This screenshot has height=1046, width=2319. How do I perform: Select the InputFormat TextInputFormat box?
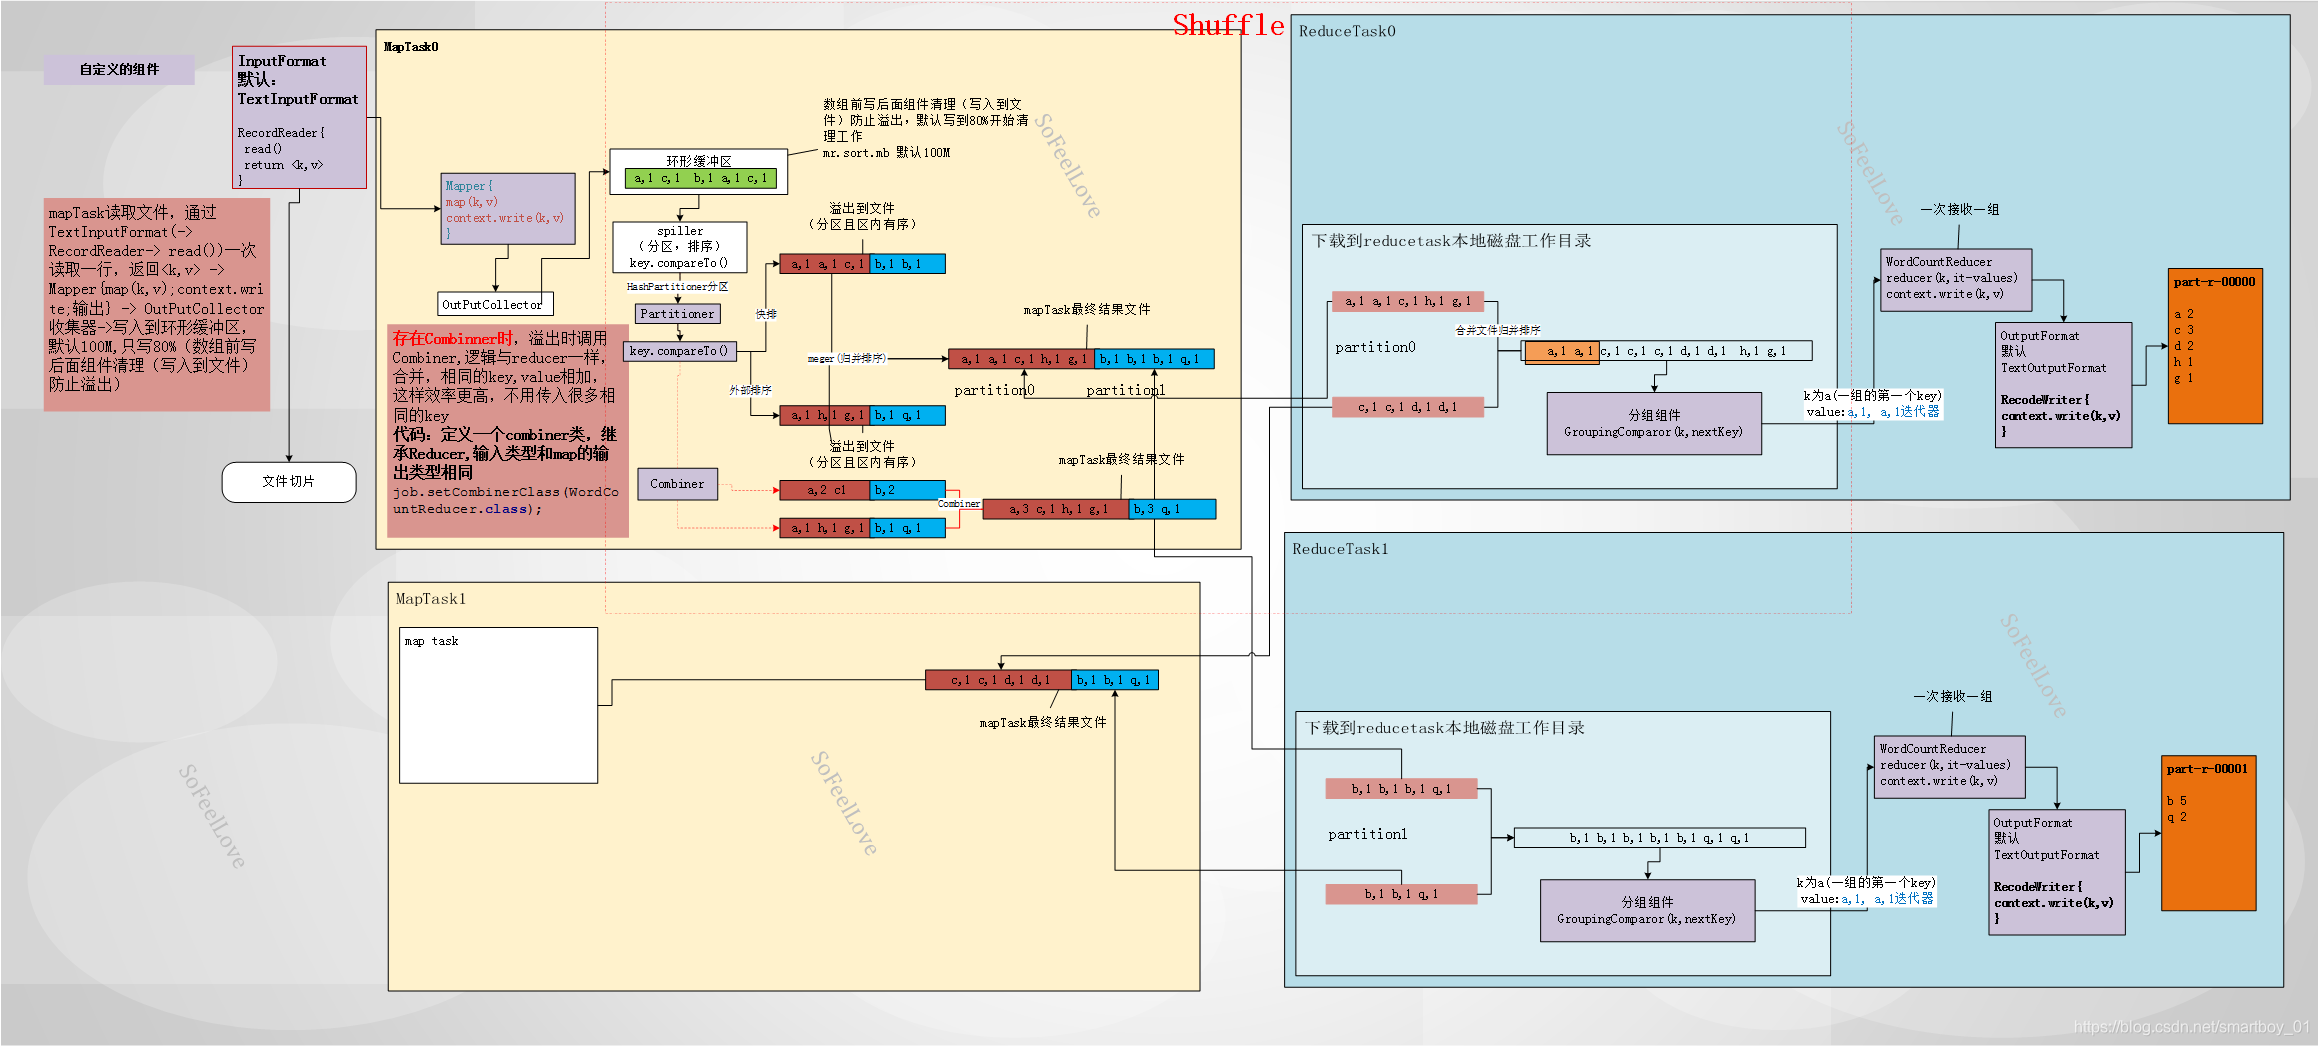point(300,117)
